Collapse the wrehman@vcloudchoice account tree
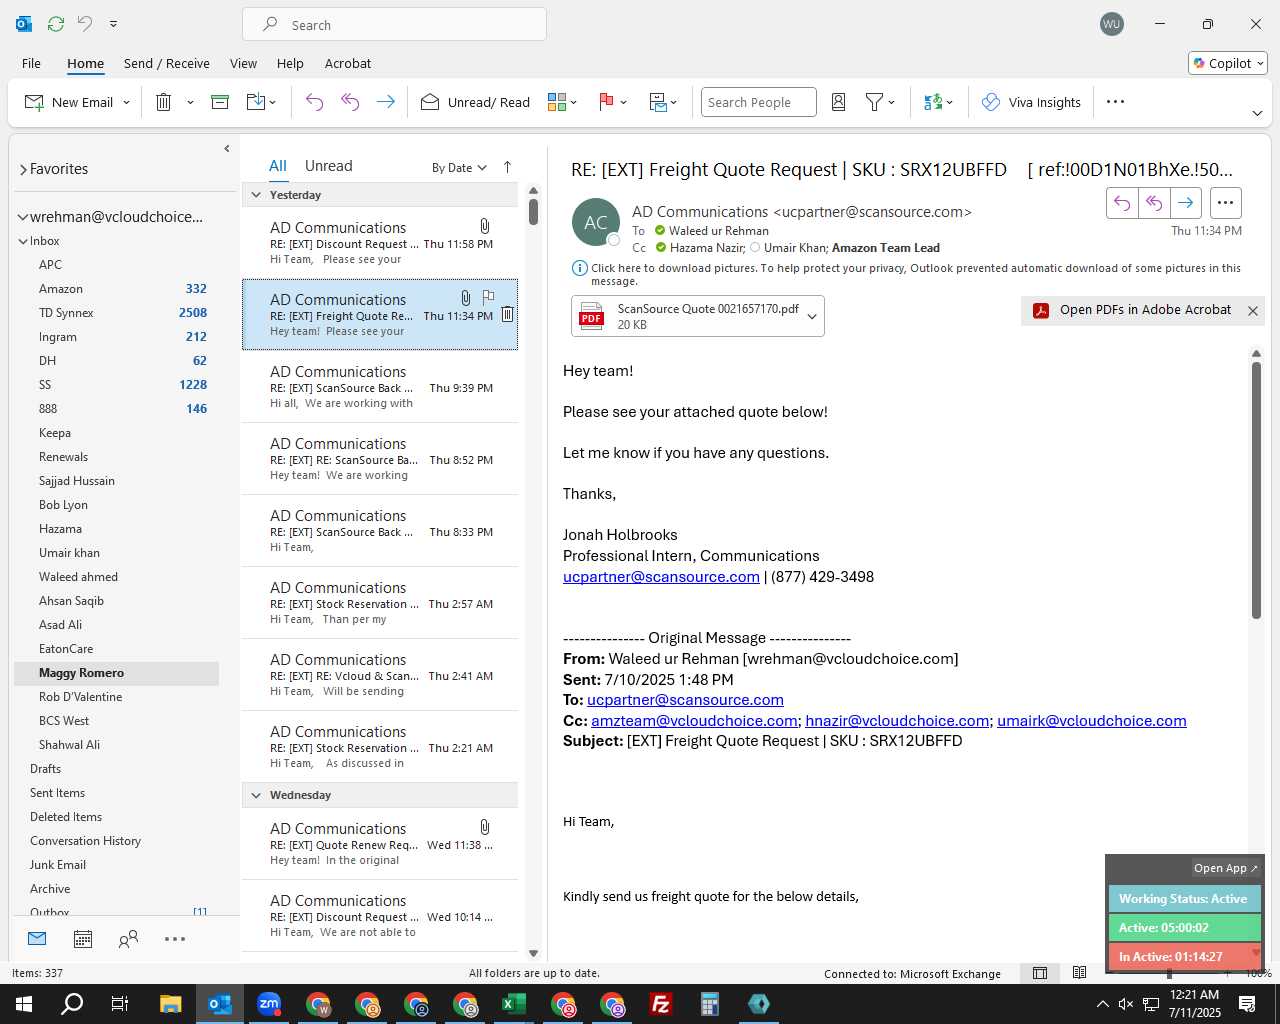This screenshot has width=1280, height=1024. click(23, 217)
